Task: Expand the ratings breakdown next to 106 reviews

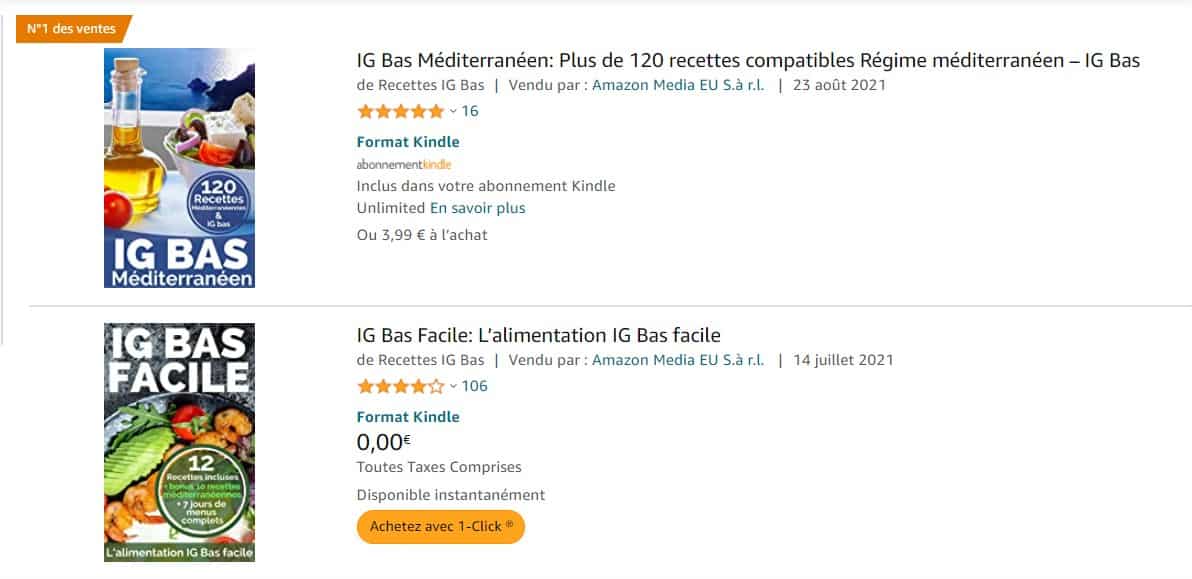Action: (x=452, y=385)
